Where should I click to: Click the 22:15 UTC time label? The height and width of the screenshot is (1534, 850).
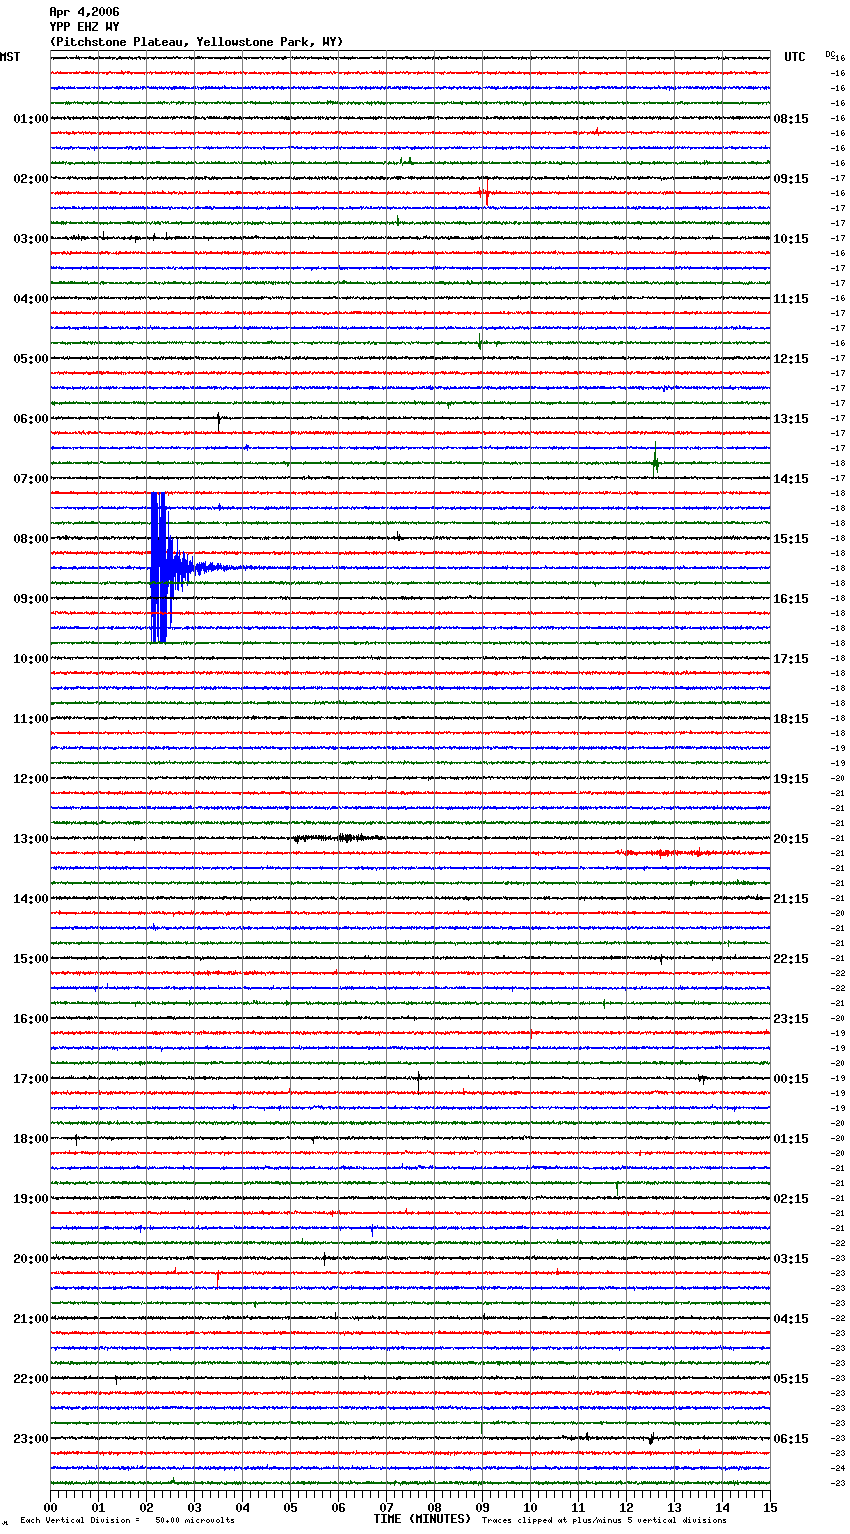791,959
